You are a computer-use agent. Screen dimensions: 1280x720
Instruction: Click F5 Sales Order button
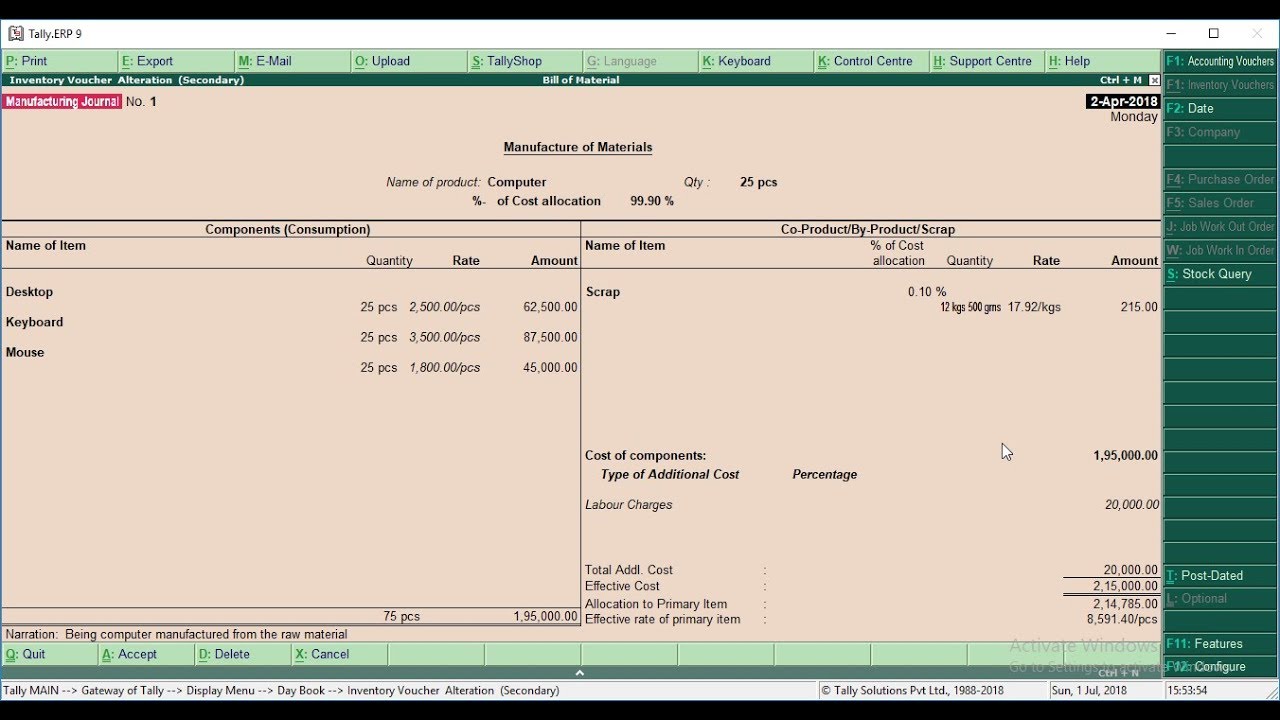(x=1220, y=203)
